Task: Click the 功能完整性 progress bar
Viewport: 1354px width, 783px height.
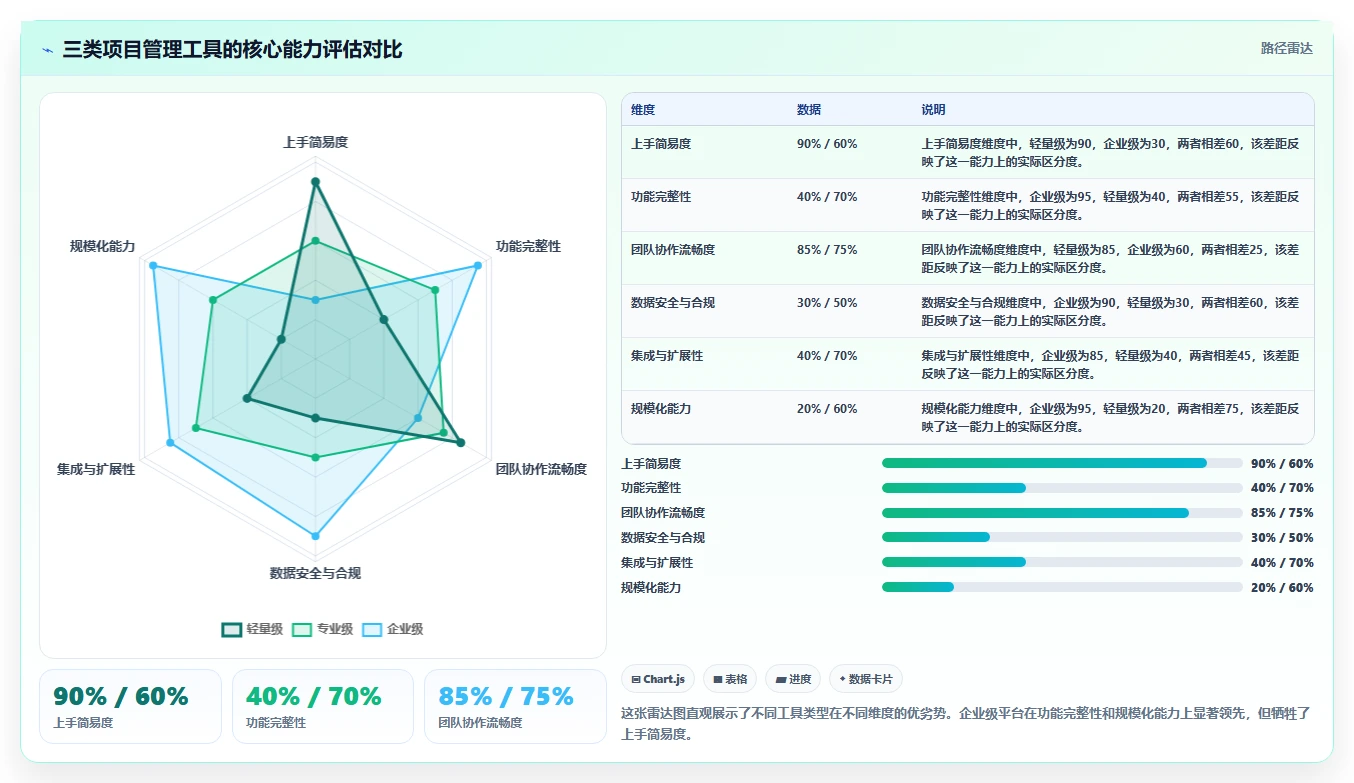Action: tap(1062, 488)
